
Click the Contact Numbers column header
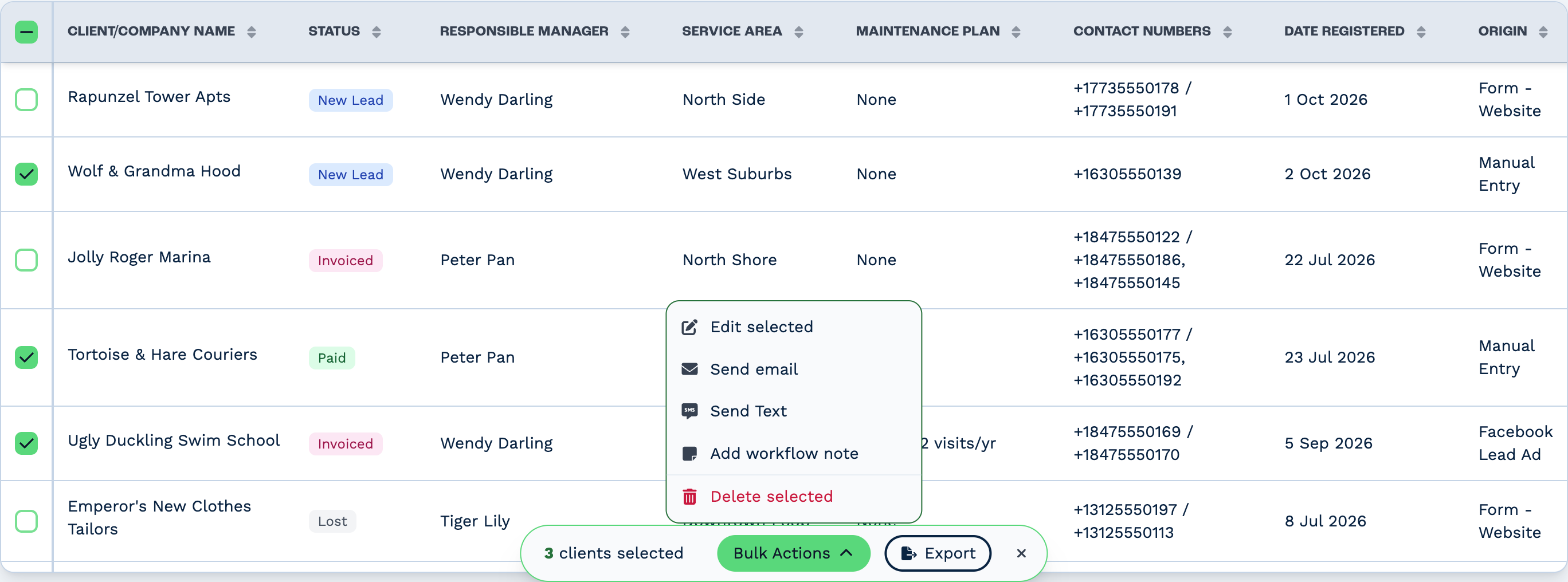pyautogui.click(x=1142, y=31)
